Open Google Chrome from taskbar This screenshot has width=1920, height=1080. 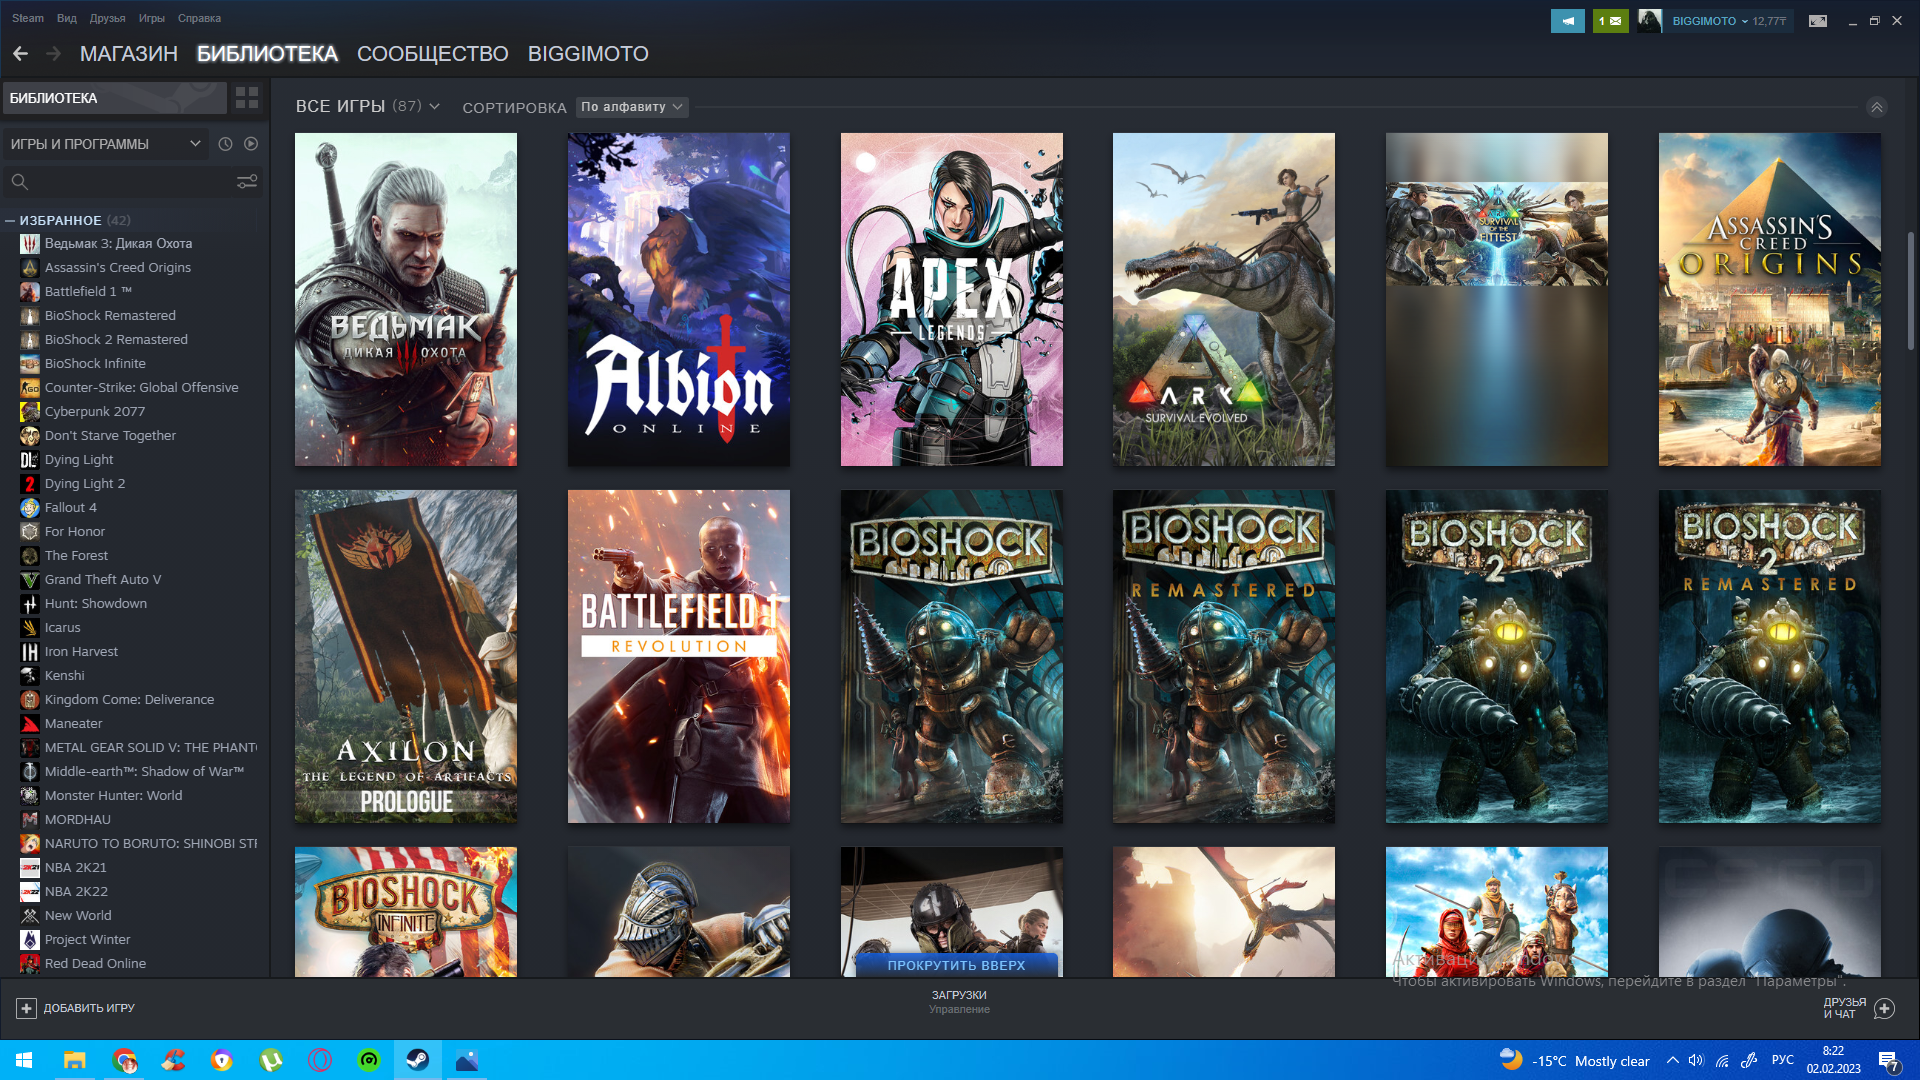[x=124, y=1060]
